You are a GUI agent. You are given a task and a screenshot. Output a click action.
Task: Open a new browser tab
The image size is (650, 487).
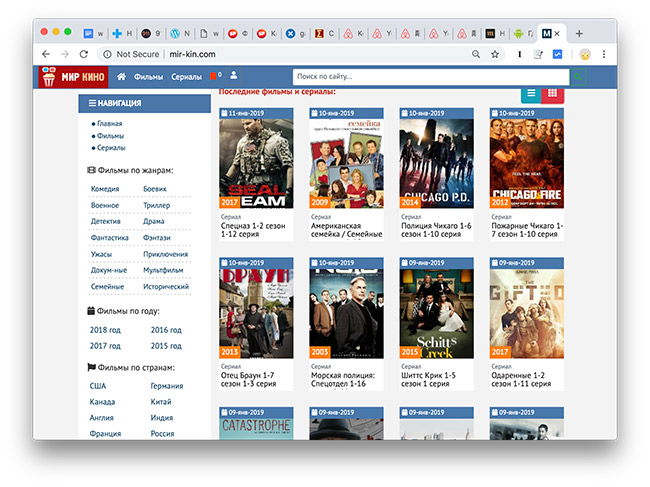tap(578, 33)
